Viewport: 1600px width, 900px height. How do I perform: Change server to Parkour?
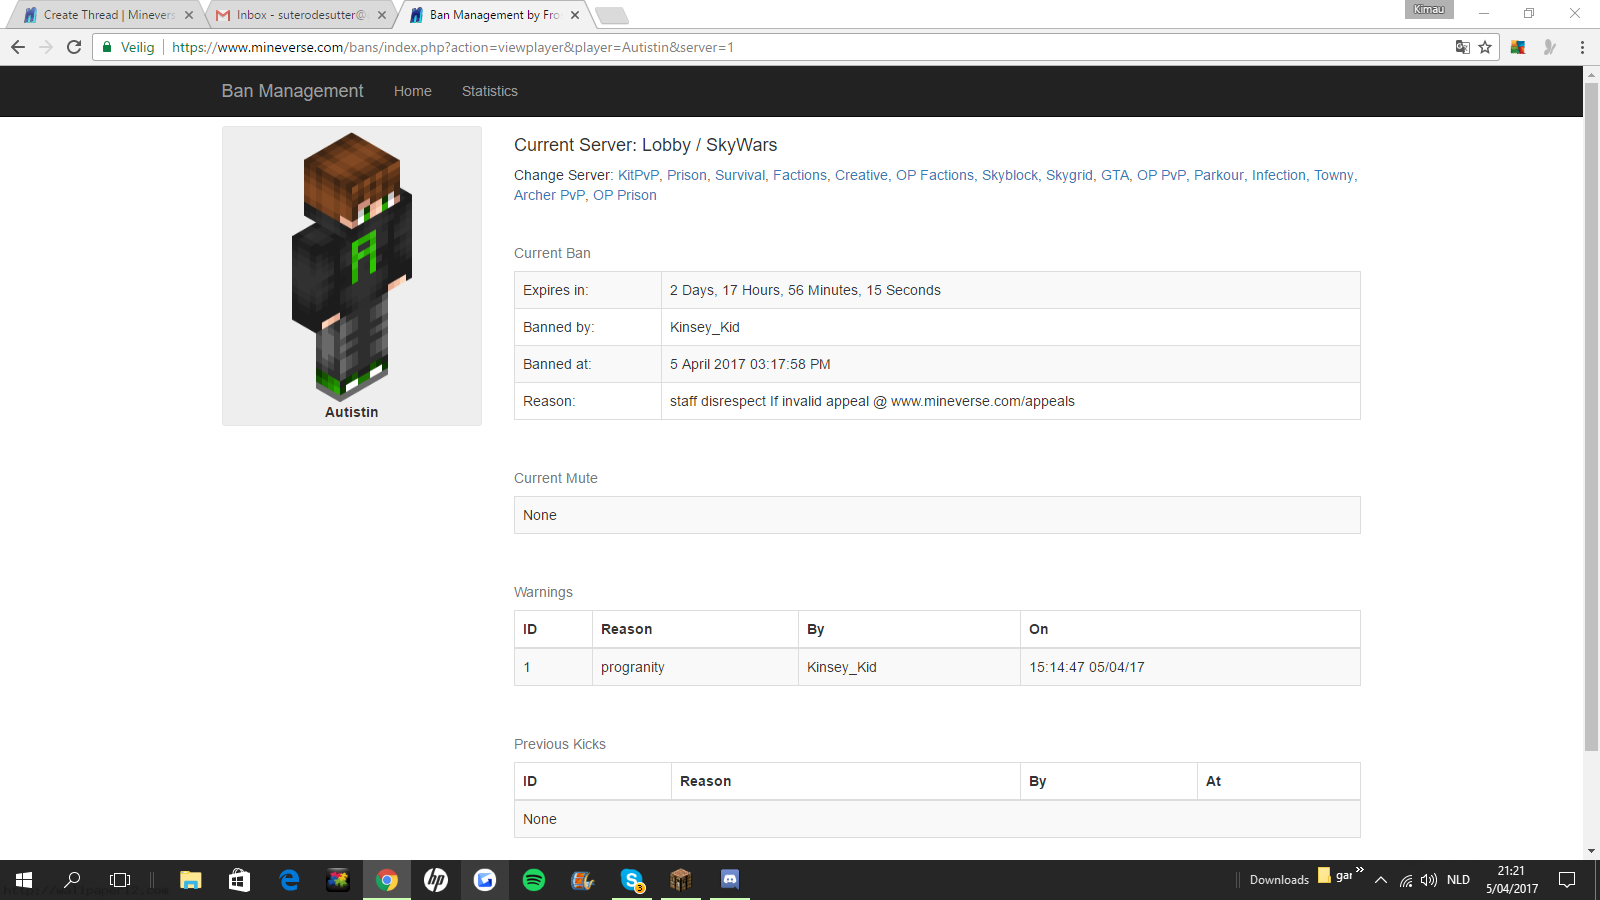[1218, 175]
